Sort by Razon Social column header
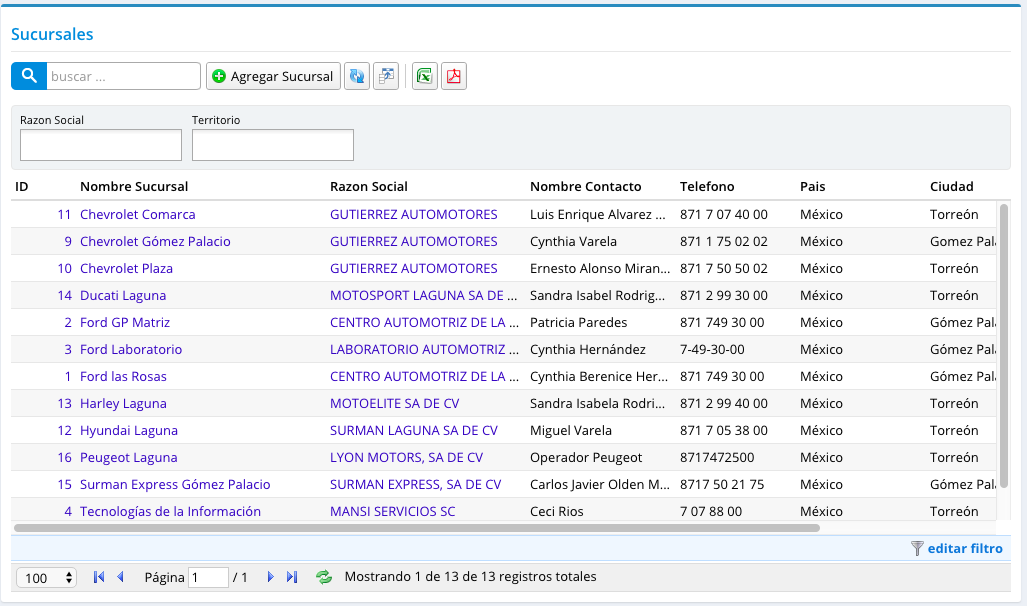 click(369, 187)
